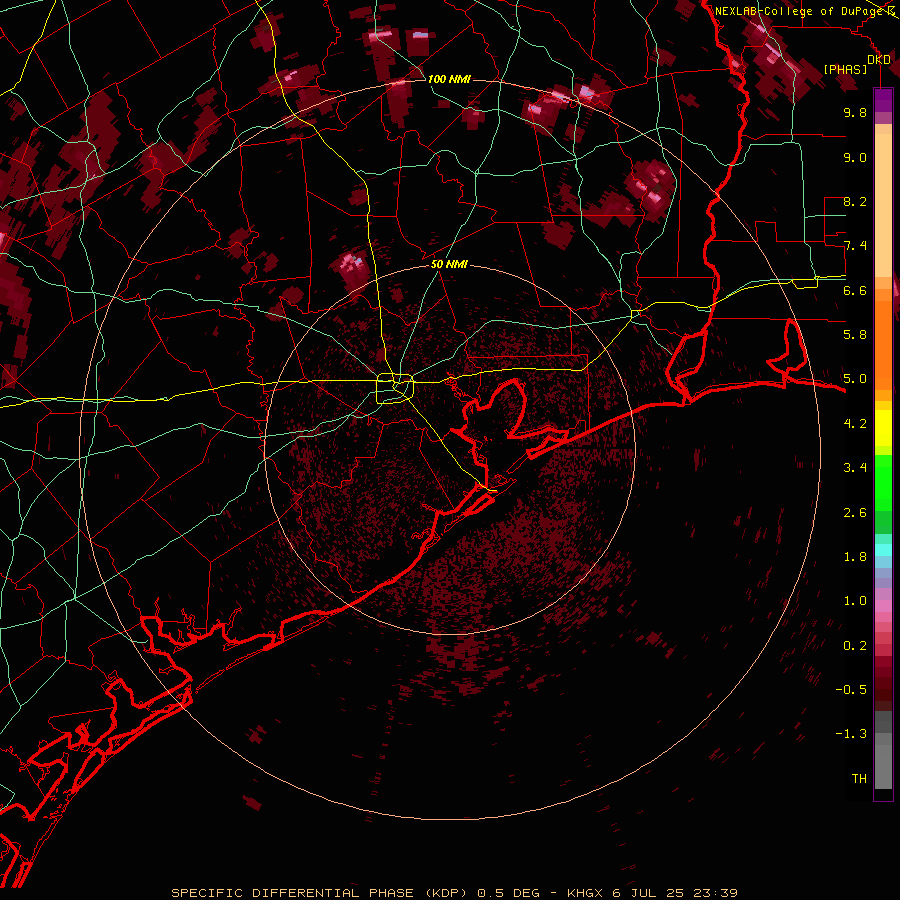Click the "100 NMI" range ring label
The height and width of the screenshot is (900, 900).
(x=449, y=79)
